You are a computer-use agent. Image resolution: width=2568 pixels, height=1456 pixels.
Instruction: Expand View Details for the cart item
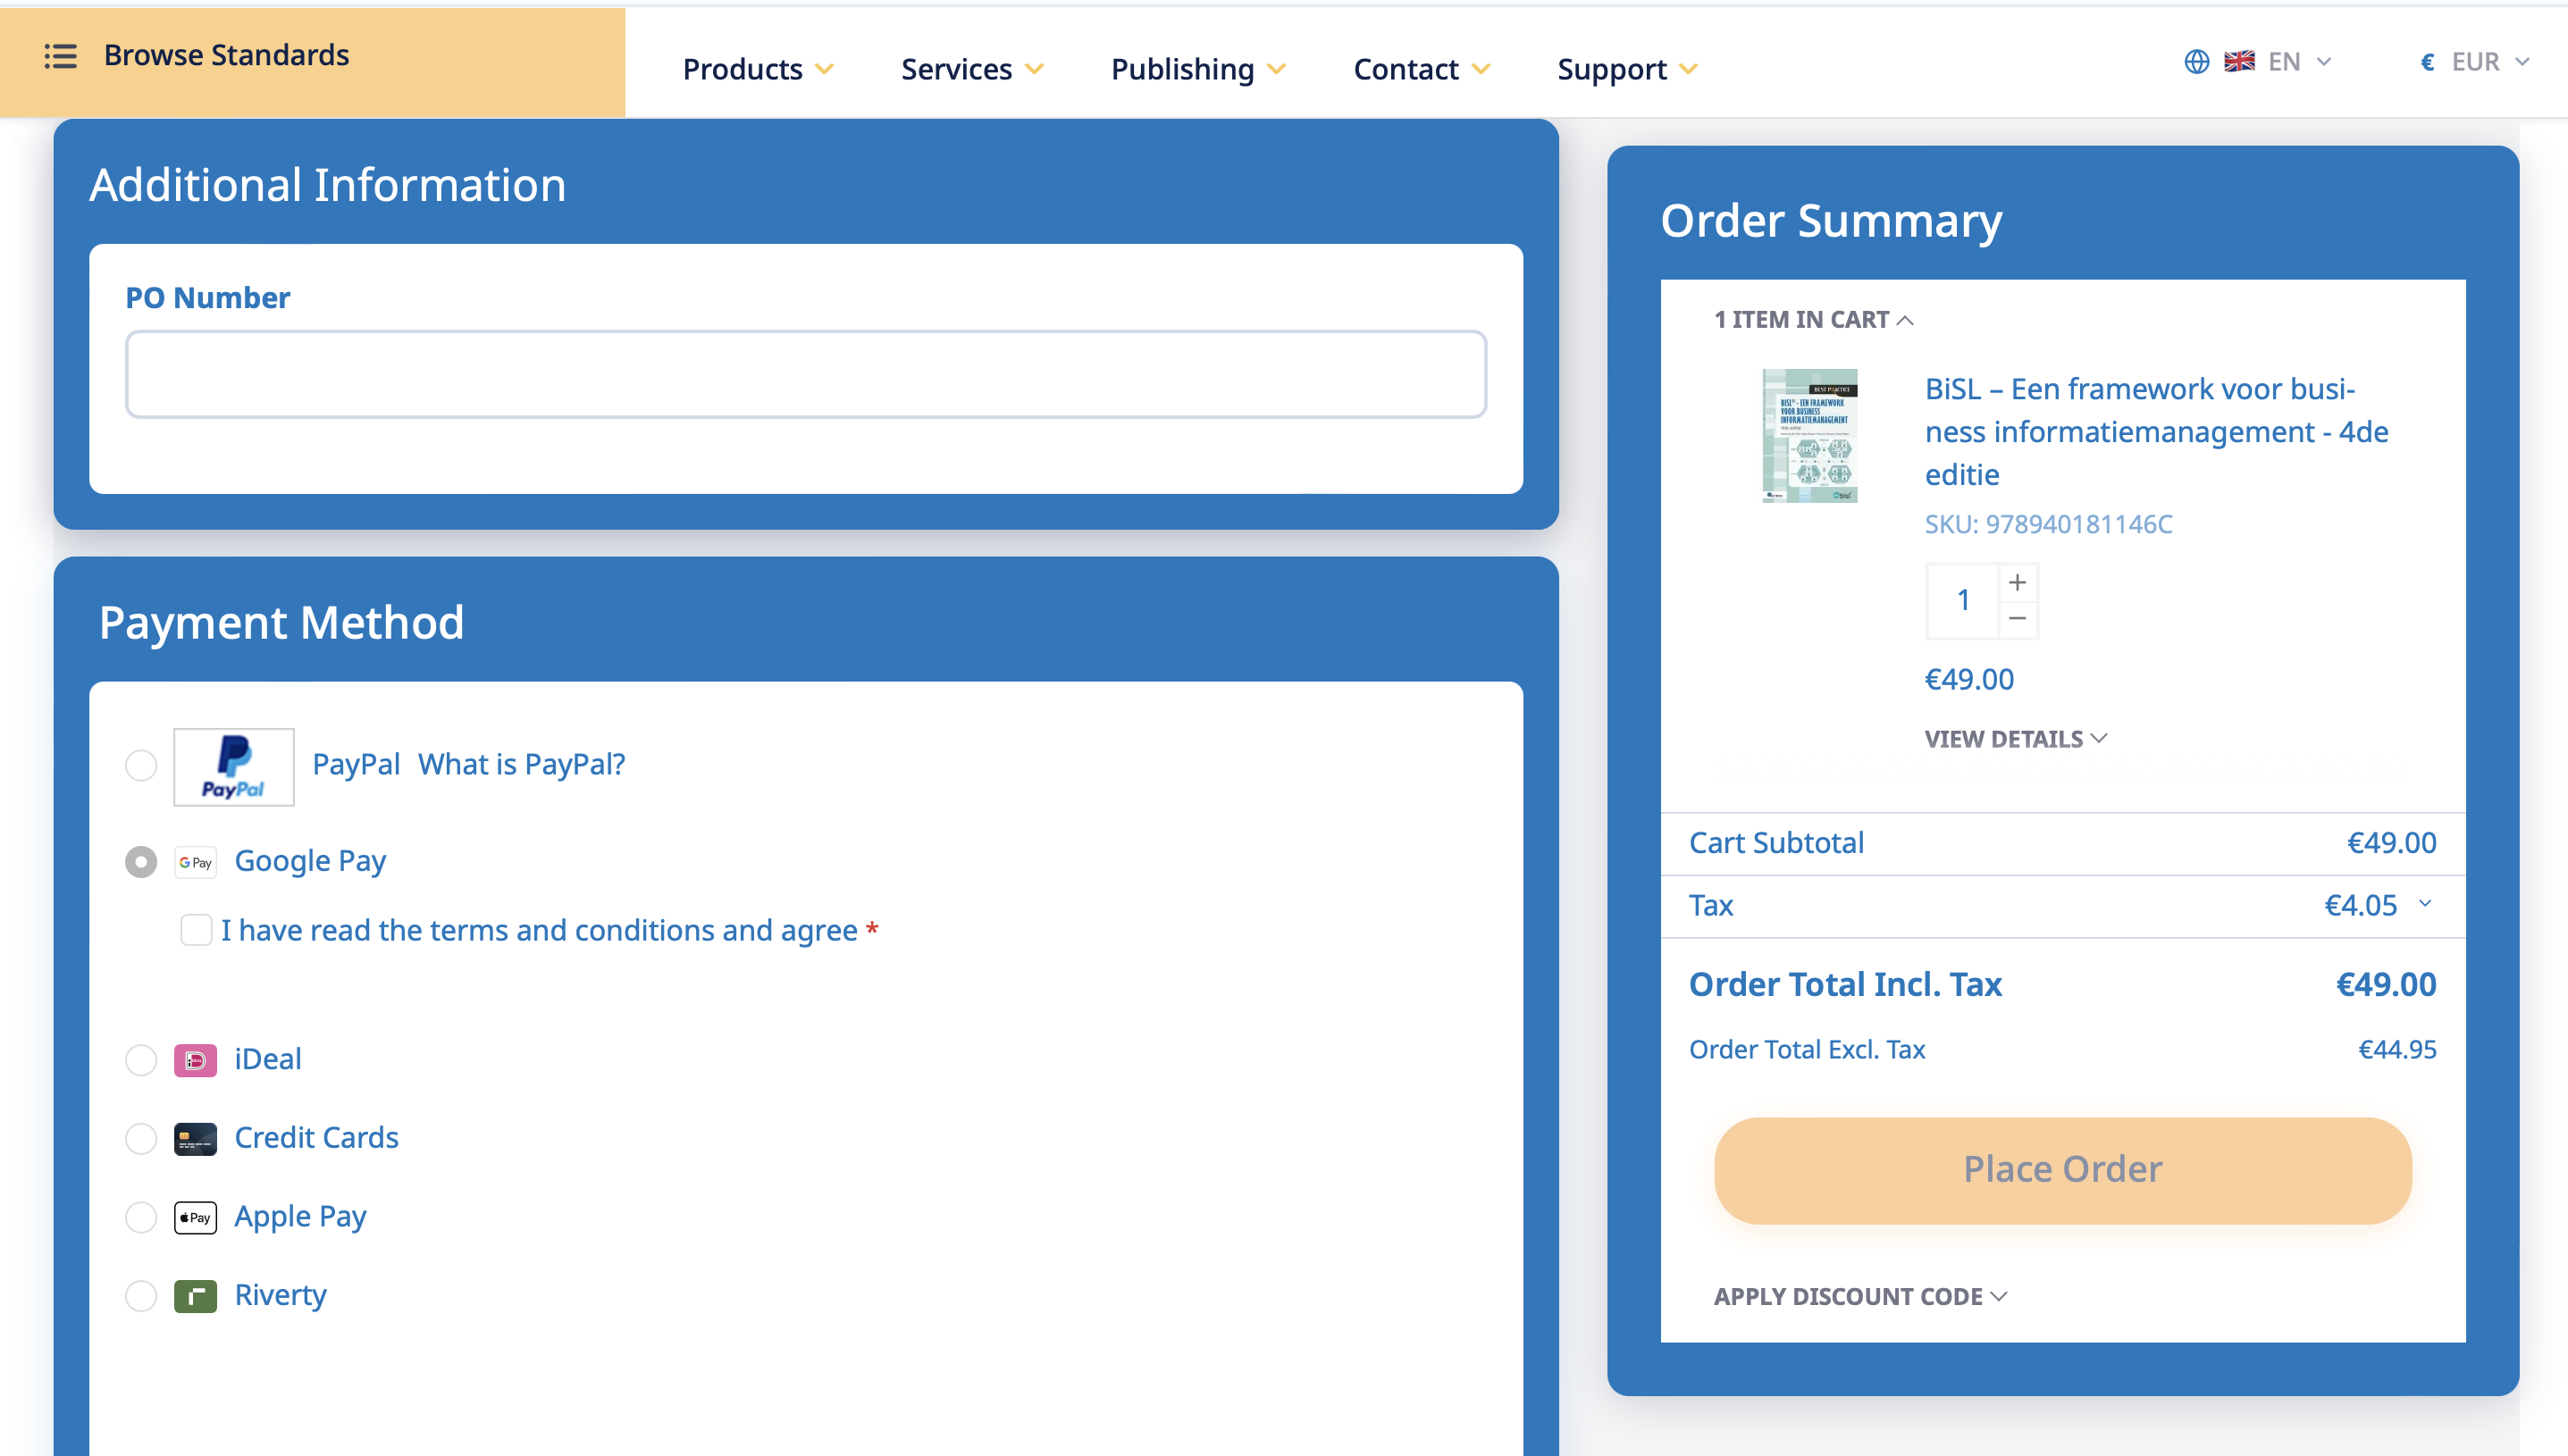[x=2015, y=739]
